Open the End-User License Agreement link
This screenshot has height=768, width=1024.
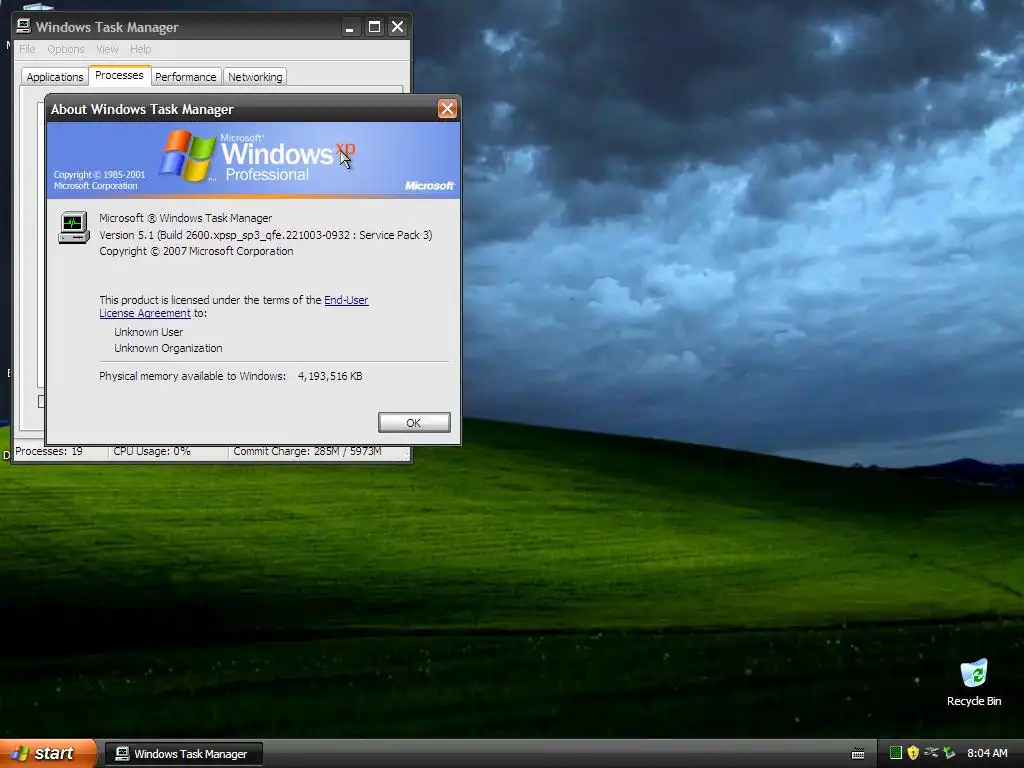[x=346, y=300]
